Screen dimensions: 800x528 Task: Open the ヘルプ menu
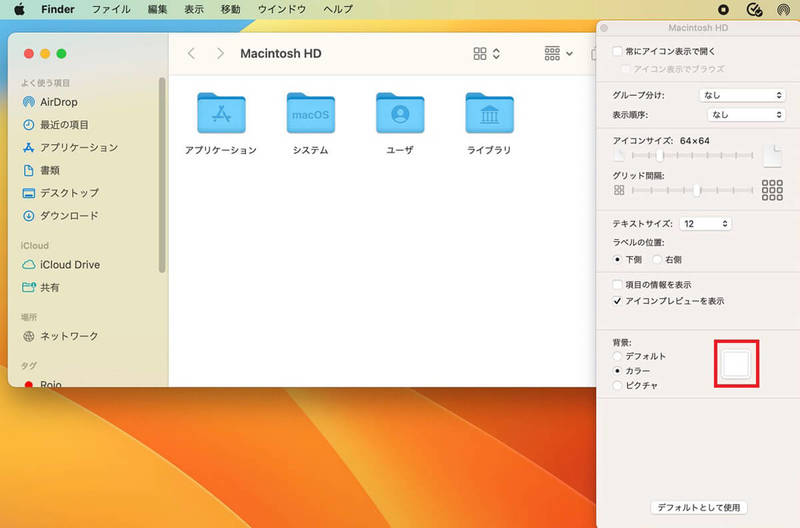(338, 9)
